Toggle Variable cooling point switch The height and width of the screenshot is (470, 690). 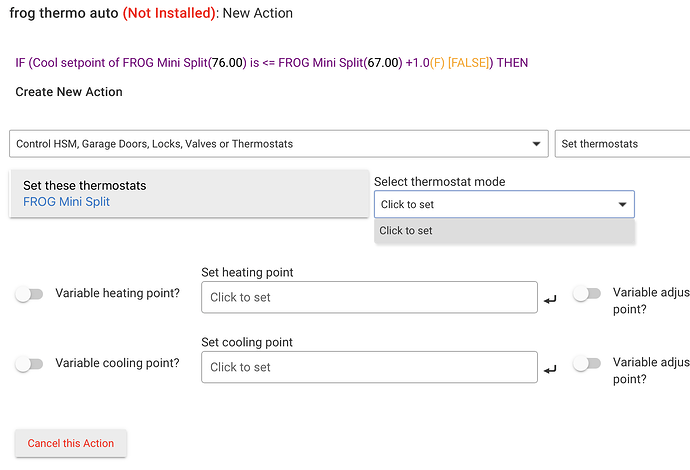(30, 364)
